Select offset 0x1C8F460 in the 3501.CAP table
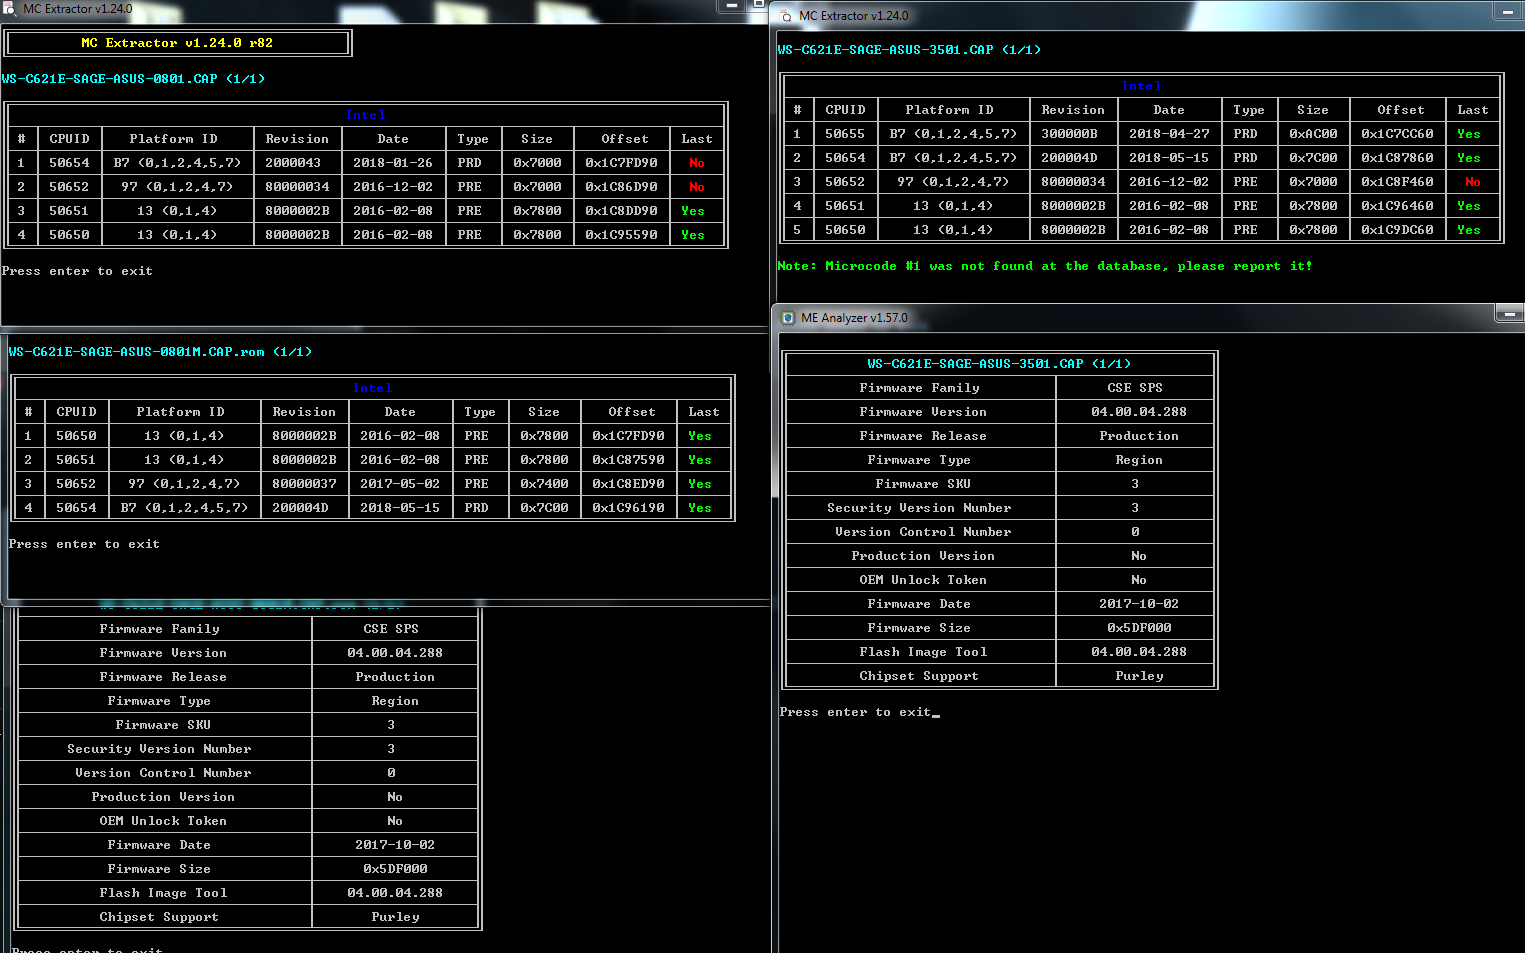The height and width of the screenshot is (953, 1525). (x=1398, y=182)
